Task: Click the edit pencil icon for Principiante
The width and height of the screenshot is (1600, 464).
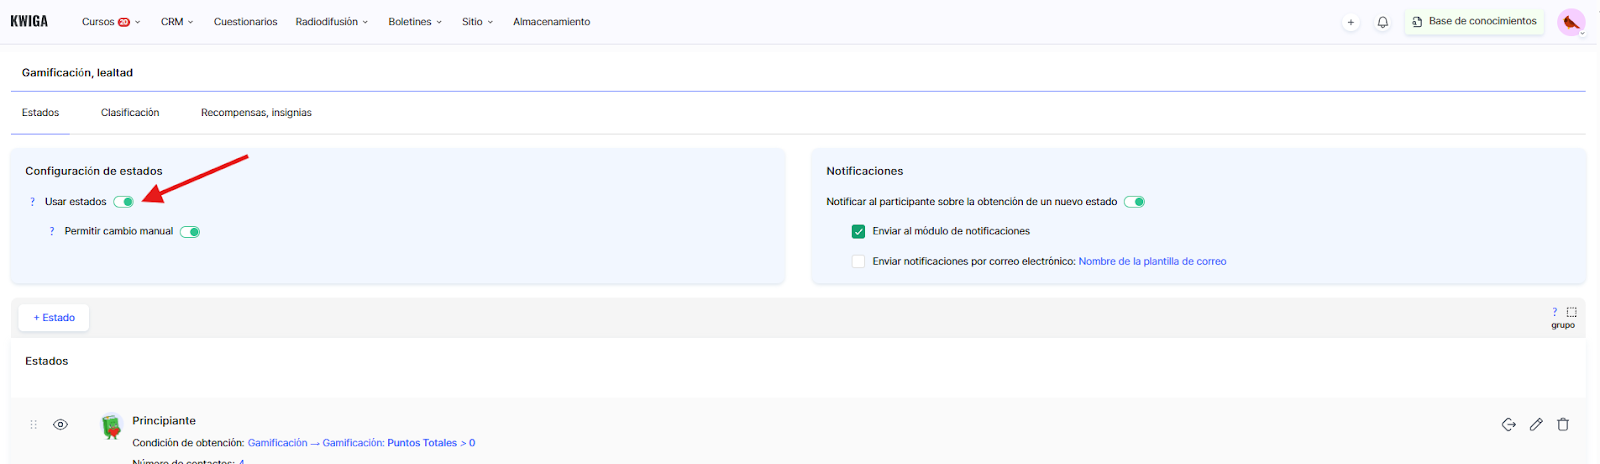Action: [x=1536, y=425]
